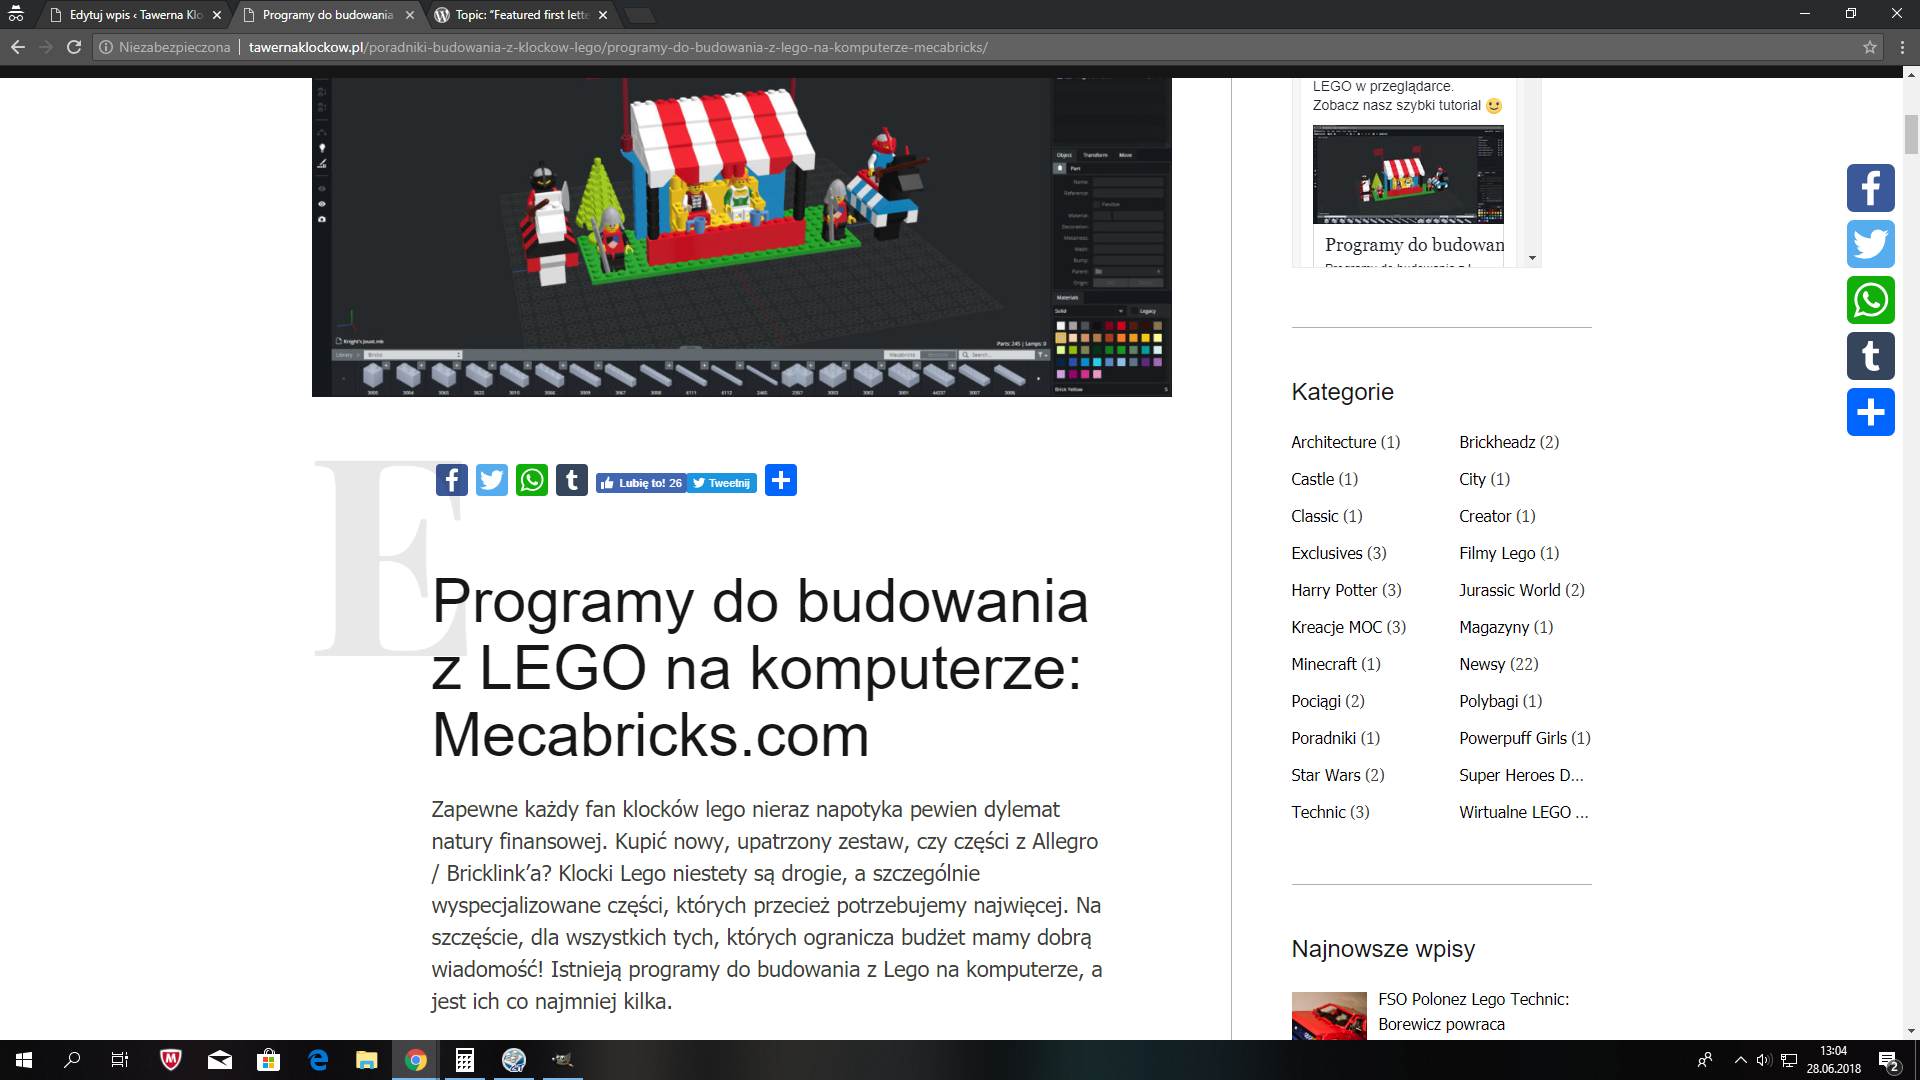Click the page vertical scrollbar thumb
Viewport: 1920px width, 1080px height.
pos(1911,135)
